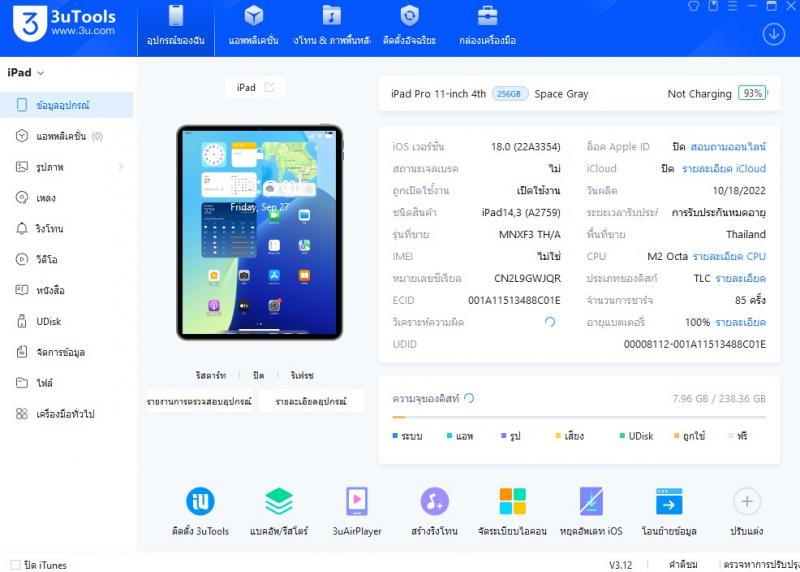The image size is (800, 572).
Task: Open the Stop iOS Update (หยุดอัพเดท iOS) tool
Action: (x=591, y=502)
